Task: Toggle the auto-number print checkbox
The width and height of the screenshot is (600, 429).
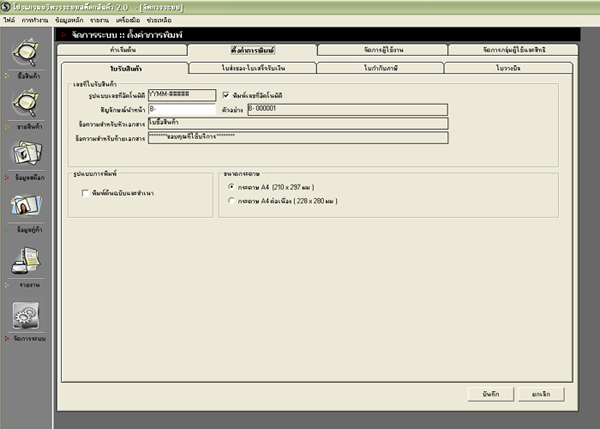Action: point(225,94)
